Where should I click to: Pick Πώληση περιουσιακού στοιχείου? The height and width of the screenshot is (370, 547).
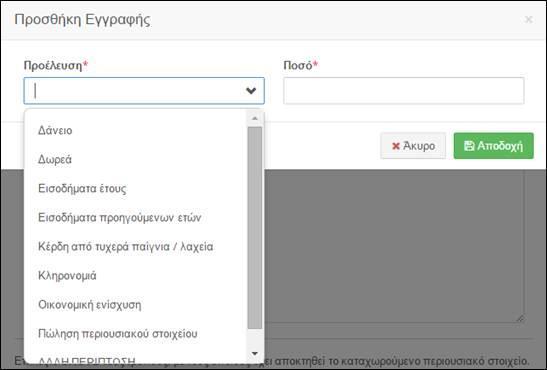(118, 334)
